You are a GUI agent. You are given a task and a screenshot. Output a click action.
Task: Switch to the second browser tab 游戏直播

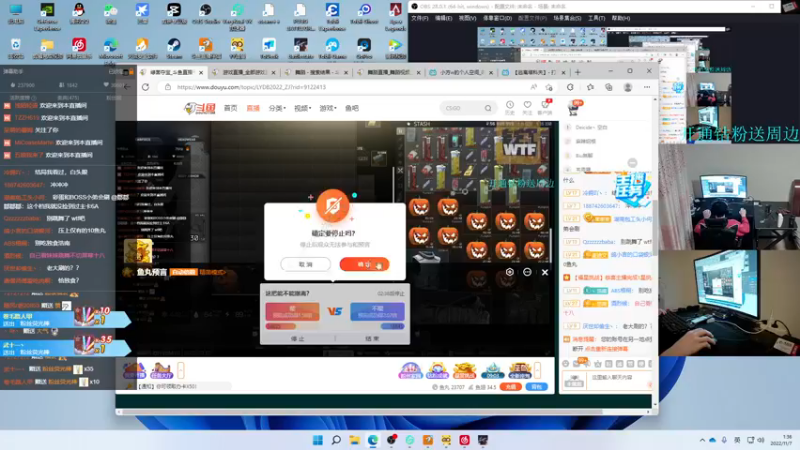point(245,72)
